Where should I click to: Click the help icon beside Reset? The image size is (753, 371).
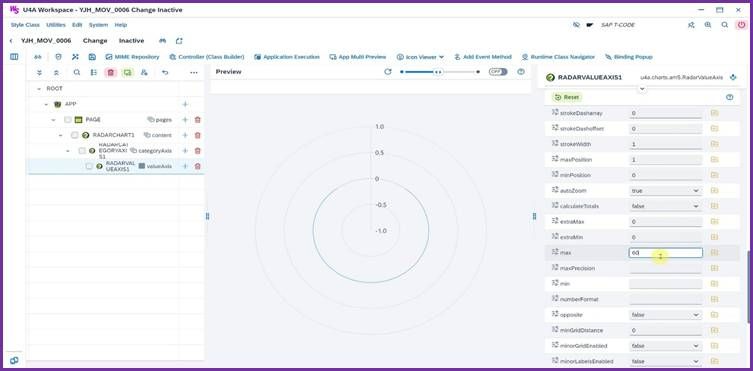coord(730,97)
